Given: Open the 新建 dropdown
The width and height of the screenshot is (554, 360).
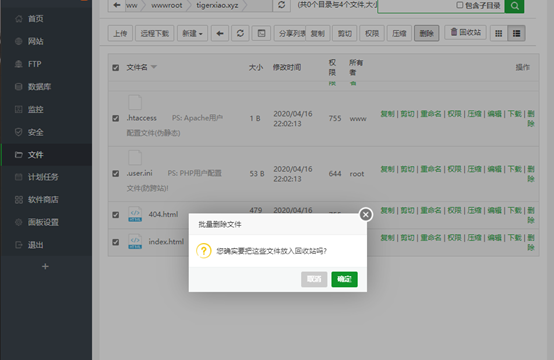Looking at the screenshot, I should [192, 34].
